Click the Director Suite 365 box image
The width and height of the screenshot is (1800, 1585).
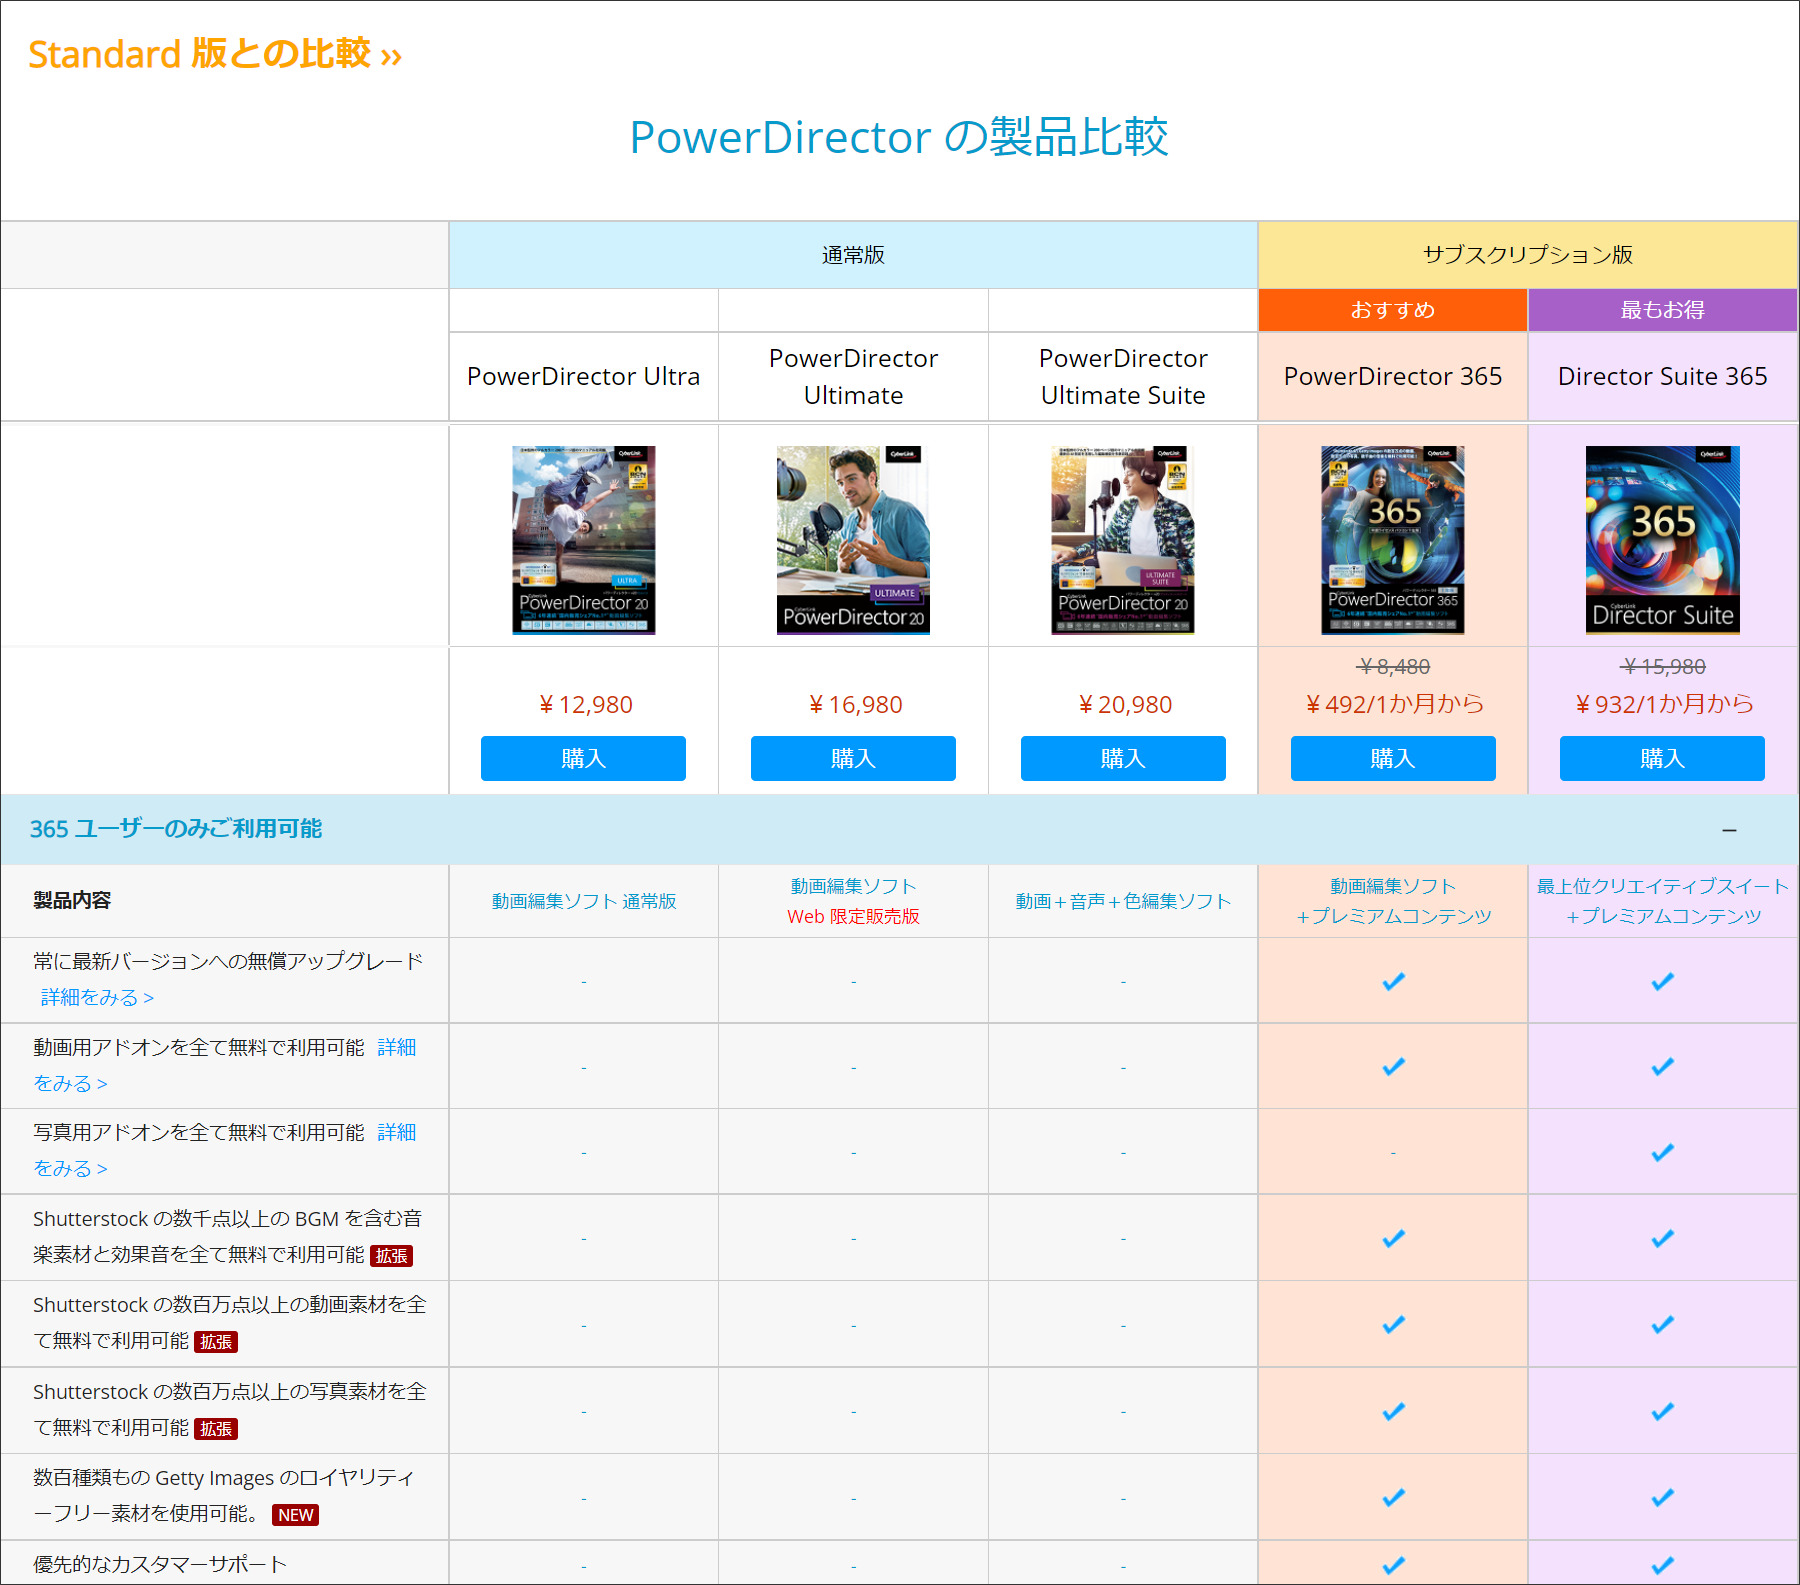[x=1663, y=540]
